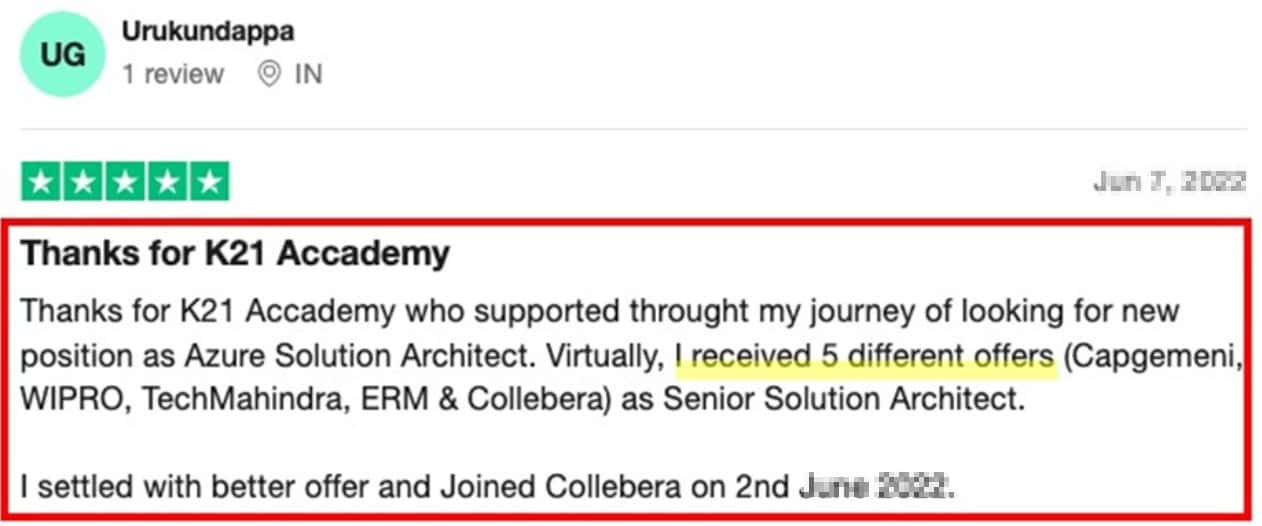Select the fifth green rating star
The width and height of the screenshot is (1262, 526).
pyautogui.click(x=209, y=182)
